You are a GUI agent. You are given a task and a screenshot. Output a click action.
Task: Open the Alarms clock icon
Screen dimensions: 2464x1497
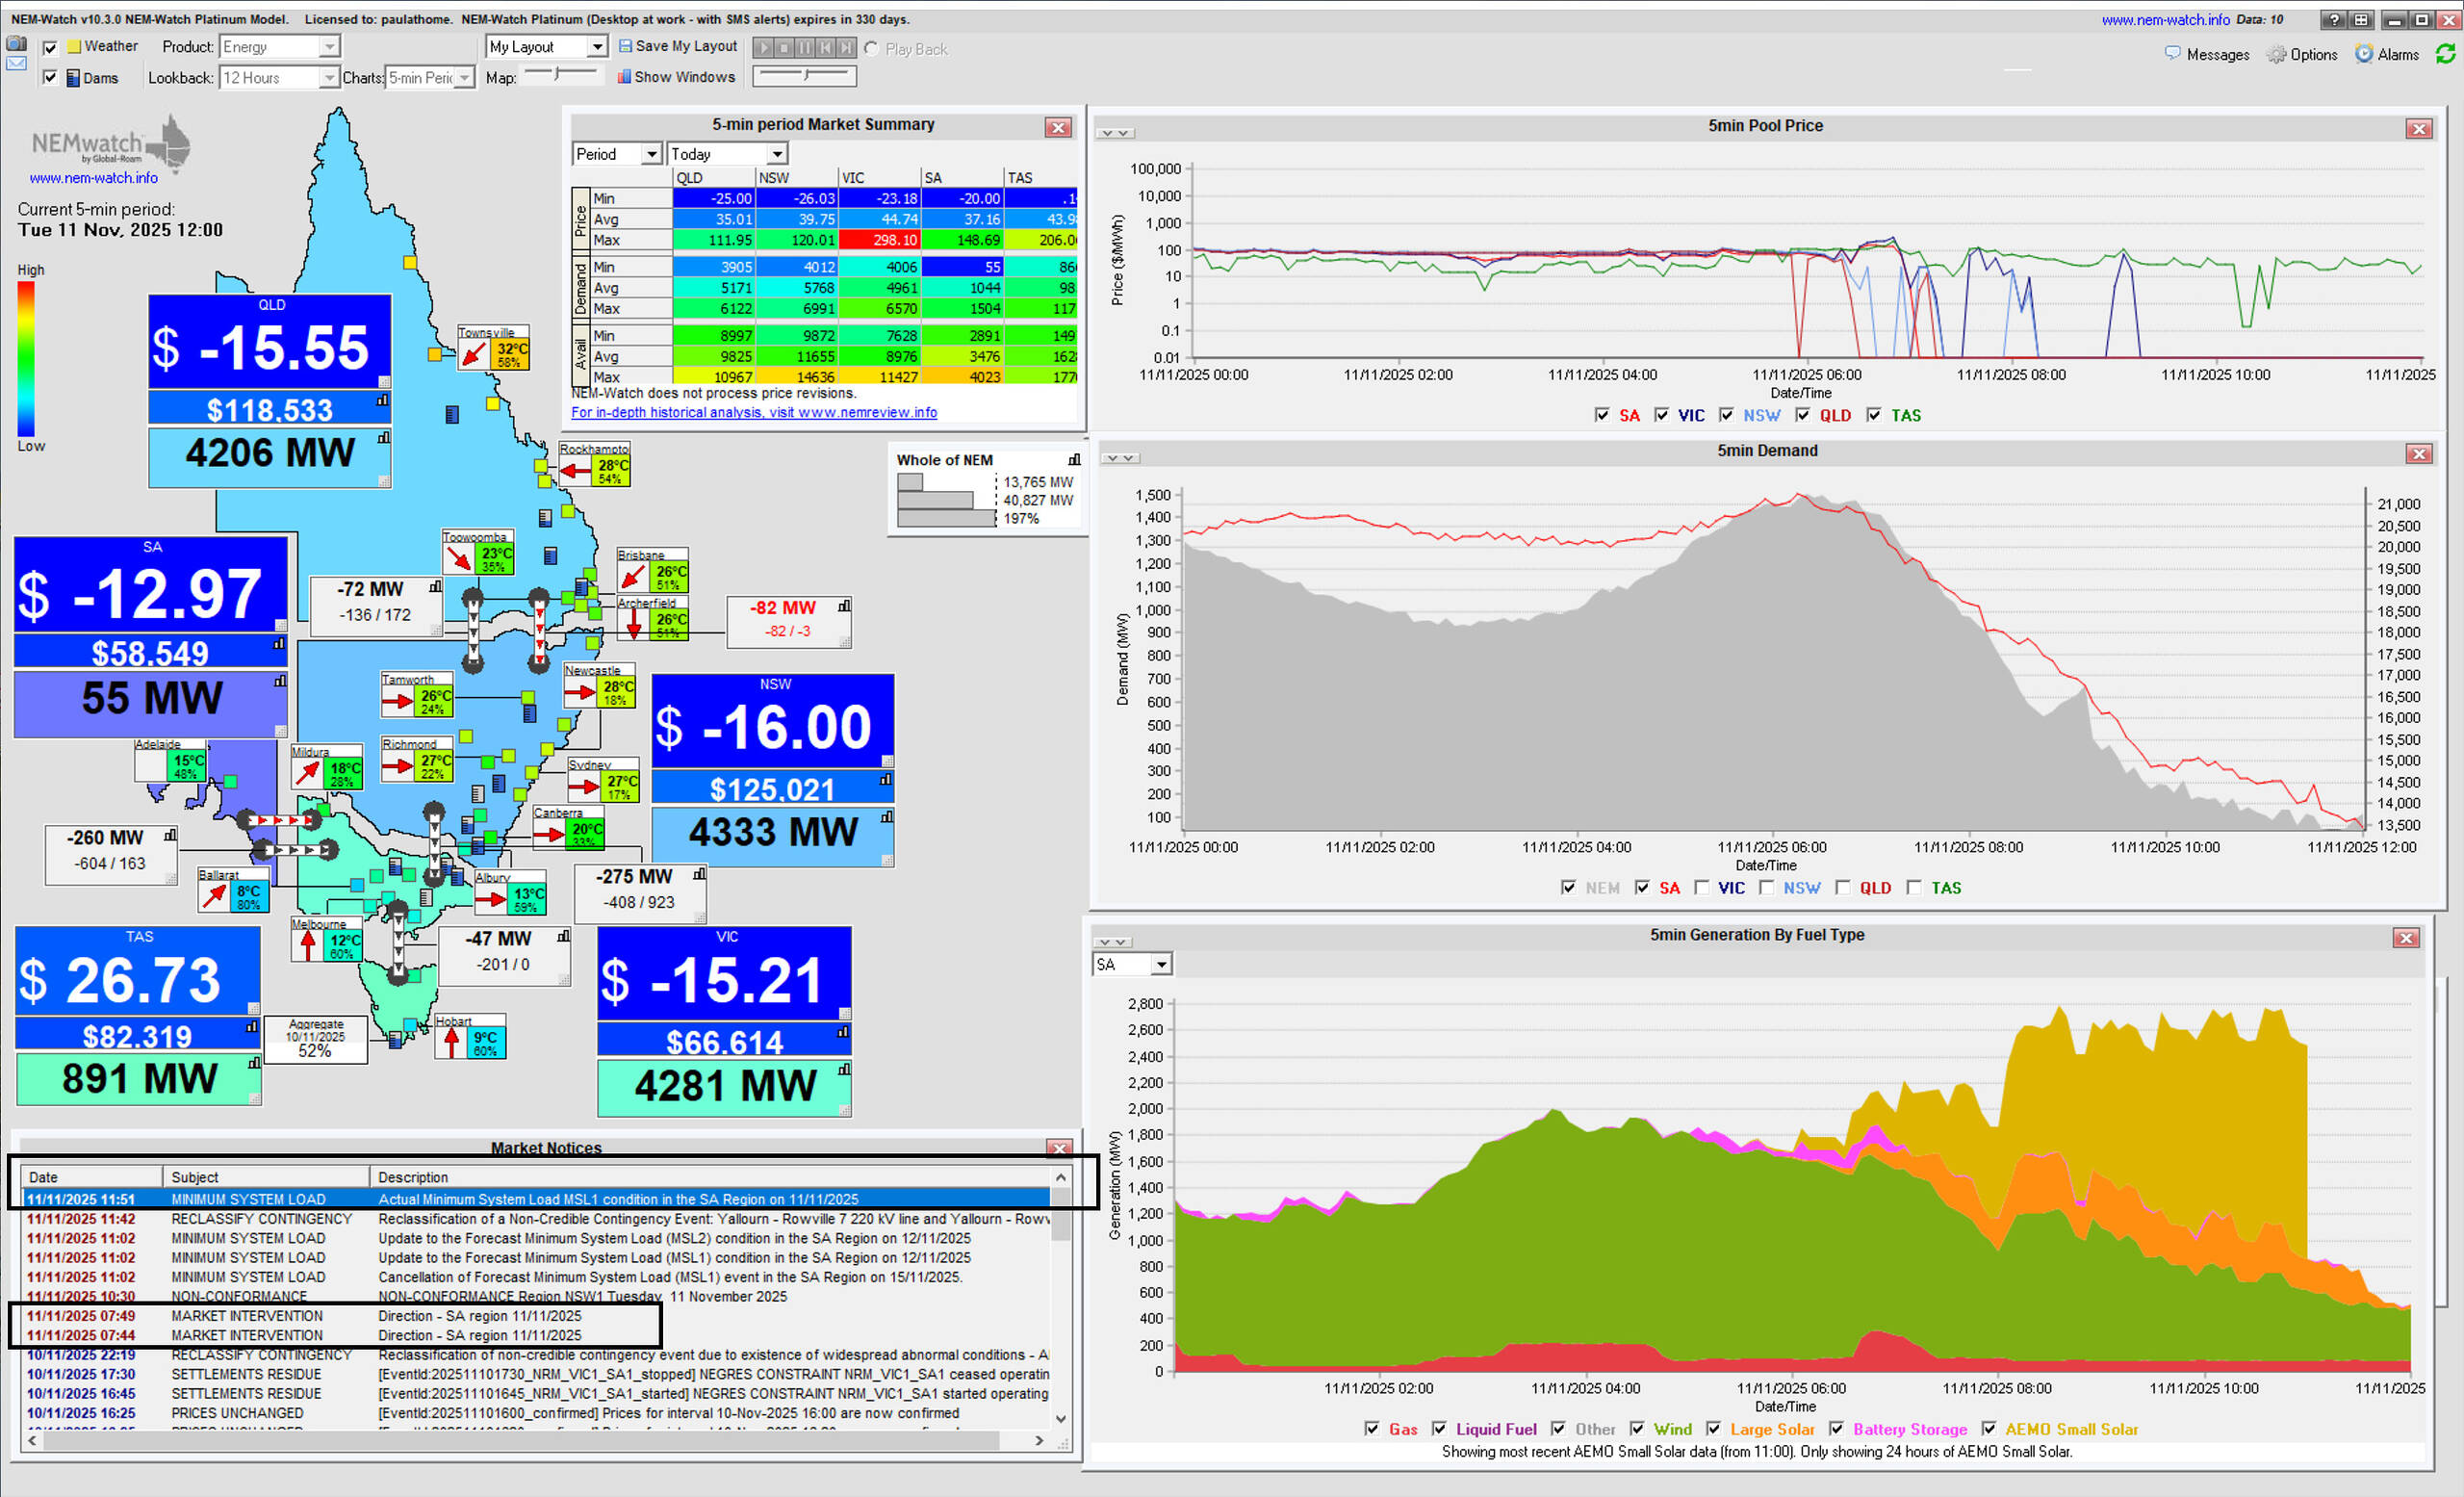click(x=2364, y=54)
